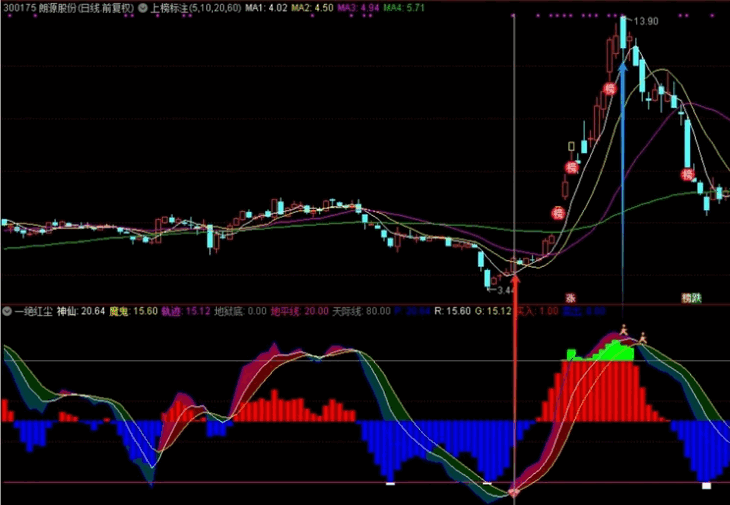This screenshot has height=505, width=730.
Task: Select the MA1: 4.02 value
Action: pos(266,8)
